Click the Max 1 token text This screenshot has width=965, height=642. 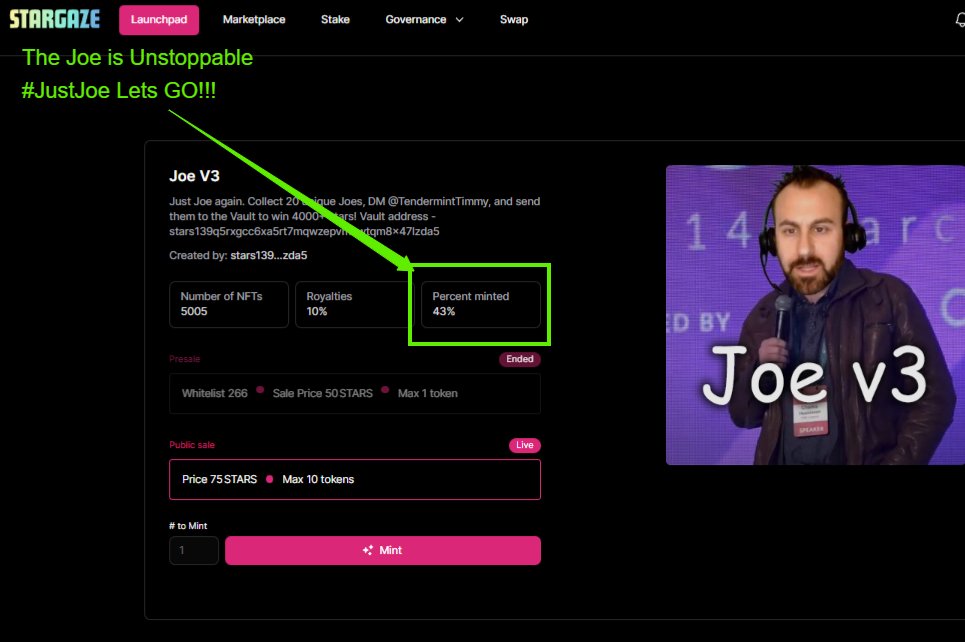tap(428, 393)
